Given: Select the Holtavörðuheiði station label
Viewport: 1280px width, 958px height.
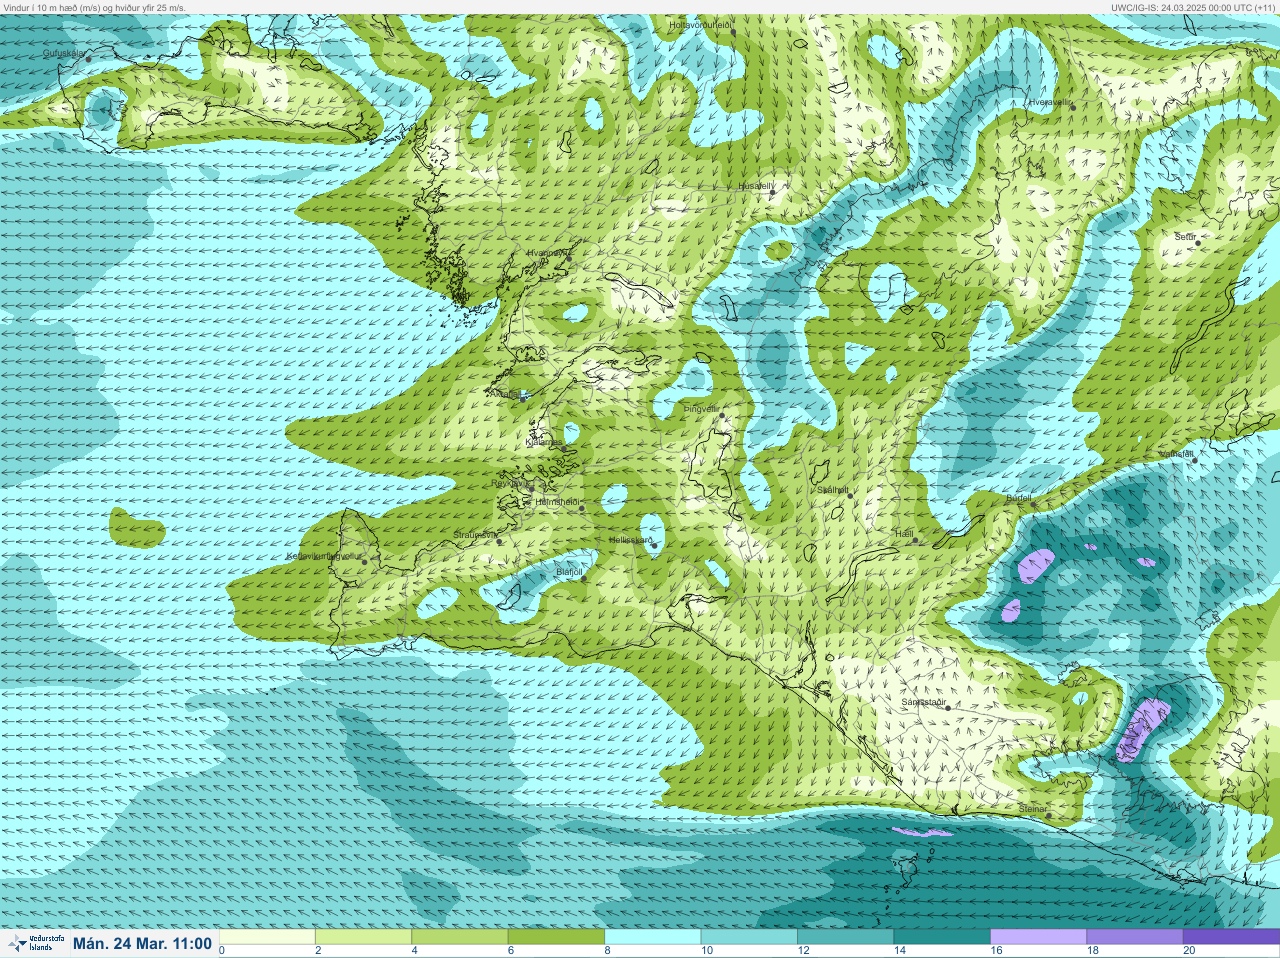Looking at the screenshot, I should click(x=701, y=24).
